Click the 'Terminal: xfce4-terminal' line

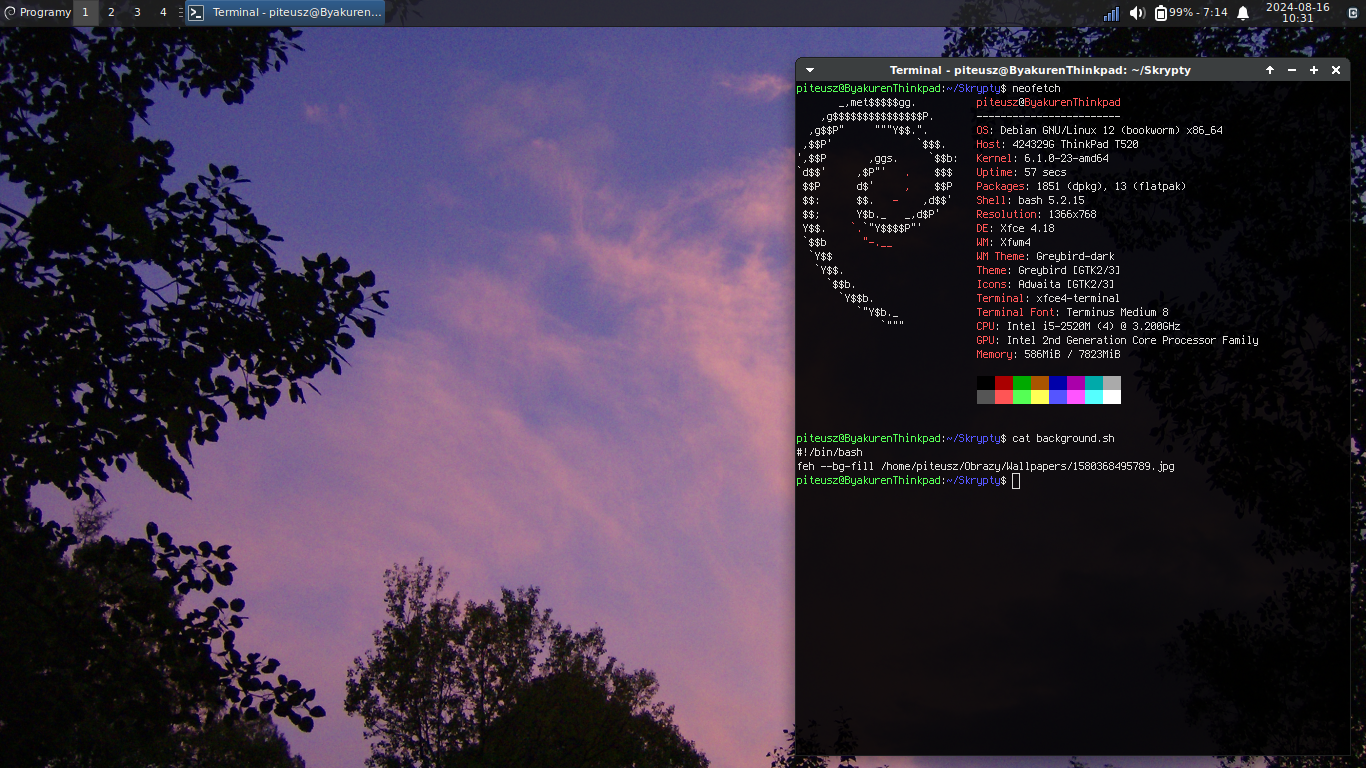[x=1049, y=299]
